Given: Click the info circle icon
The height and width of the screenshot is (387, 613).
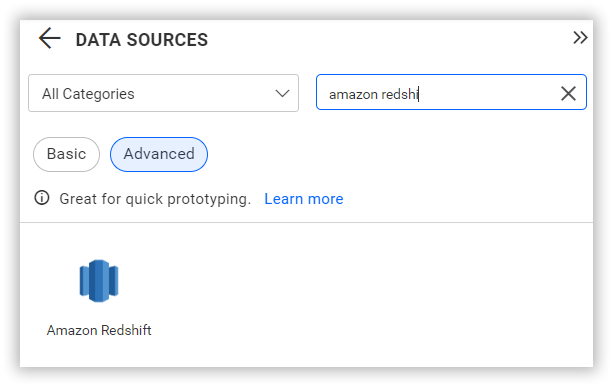Looking at the screenshot, I should tap(42, 198).
